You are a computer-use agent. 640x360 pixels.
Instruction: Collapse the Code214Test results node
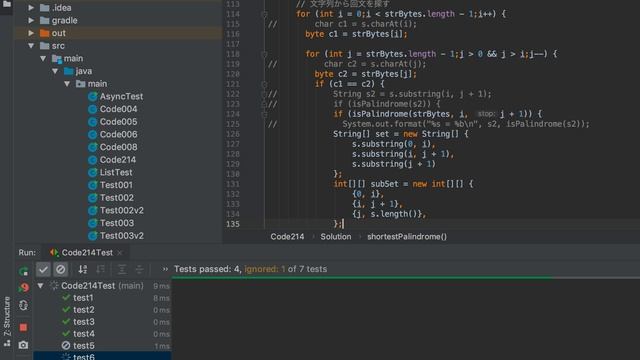click(x=40, y=285)
